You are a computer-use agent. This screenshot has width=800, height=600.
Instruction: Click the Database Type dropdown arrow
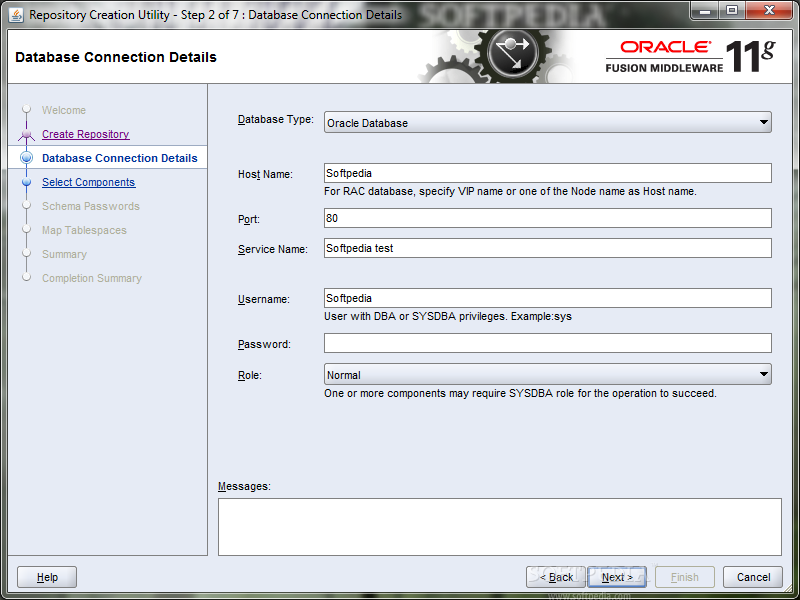click(x=763, y=122)
